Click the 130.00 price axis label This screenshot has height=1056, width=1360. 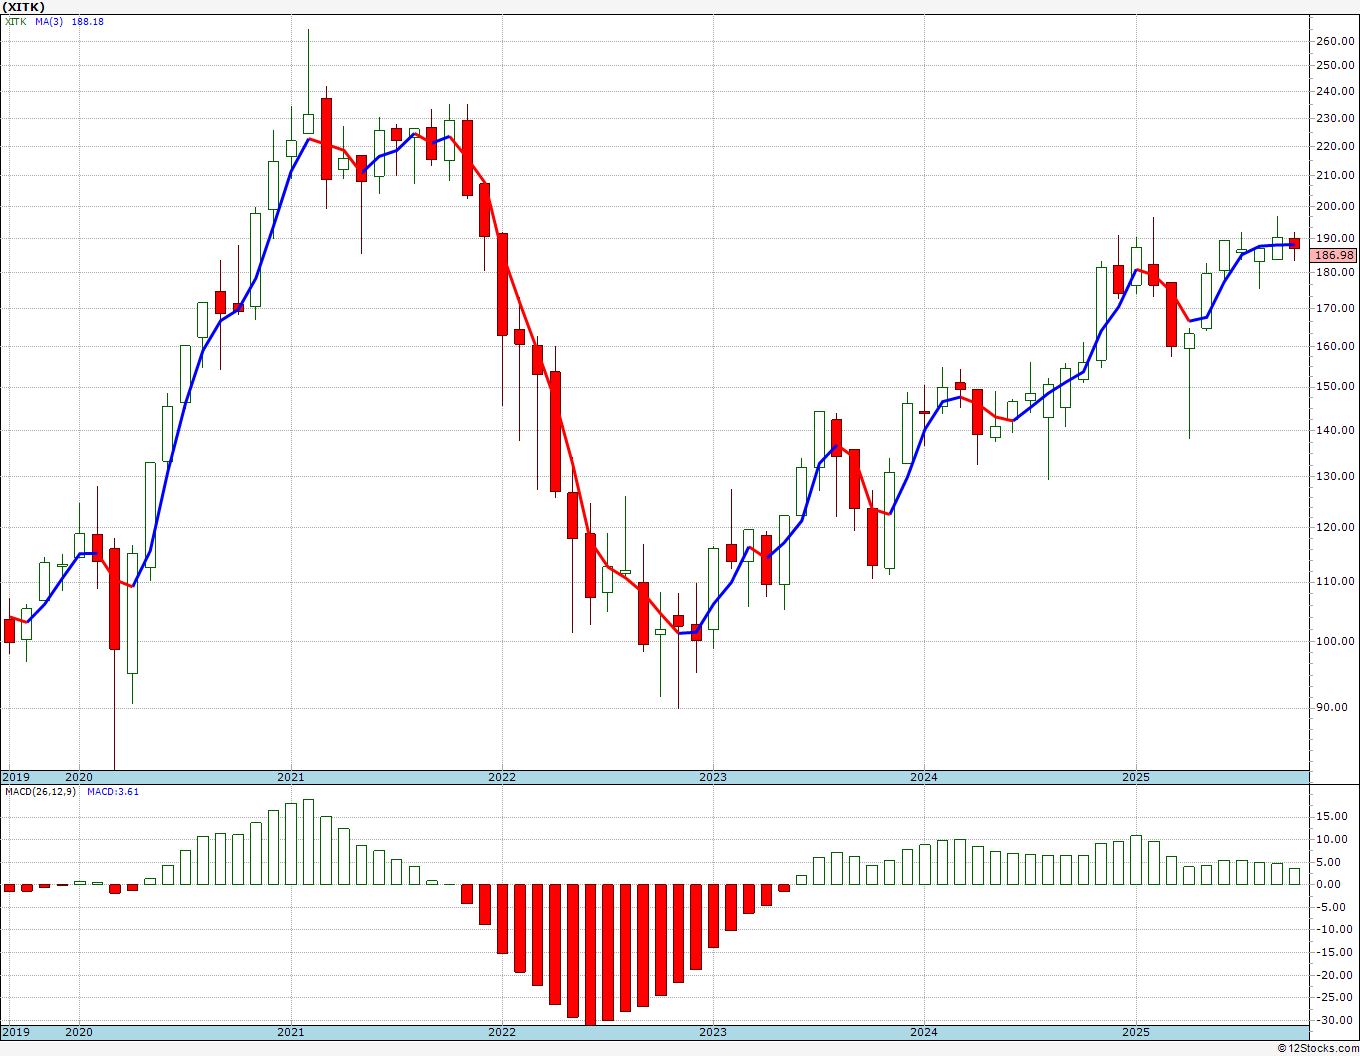coord(1336,477)
